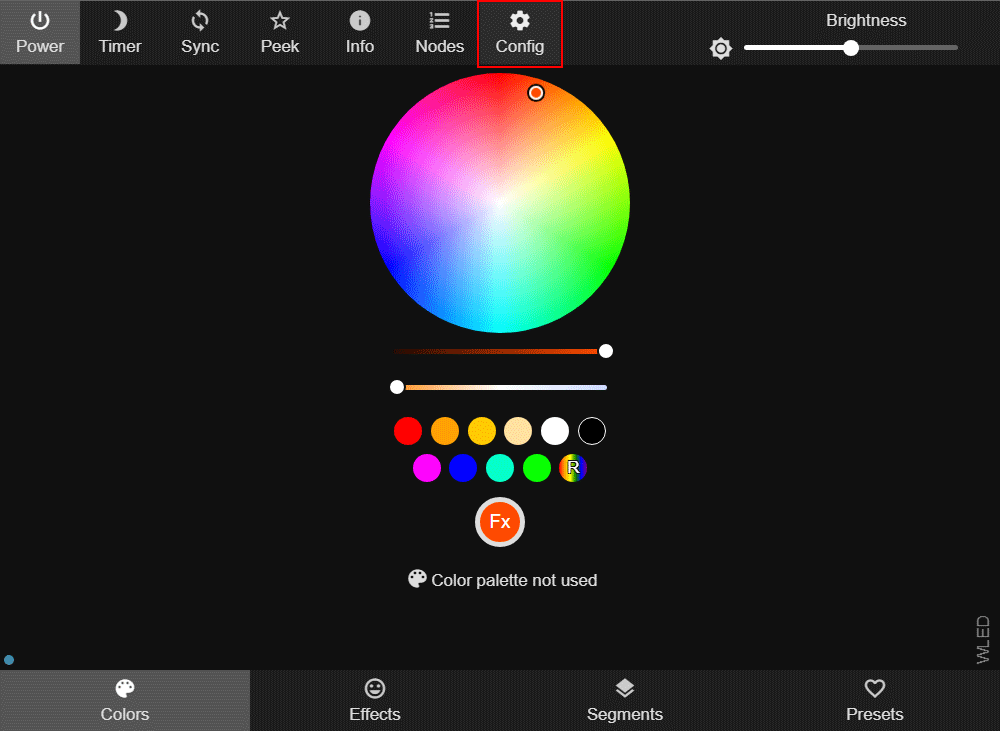Image resolution: width=1000 pixels, height=731 pixels.
Task: Click the random color R swatch
Action: tap(573, 468)
